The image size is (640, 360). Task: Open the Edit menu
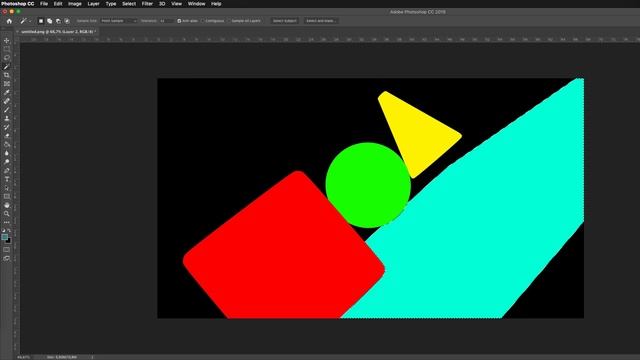click(x=58, y=4)
